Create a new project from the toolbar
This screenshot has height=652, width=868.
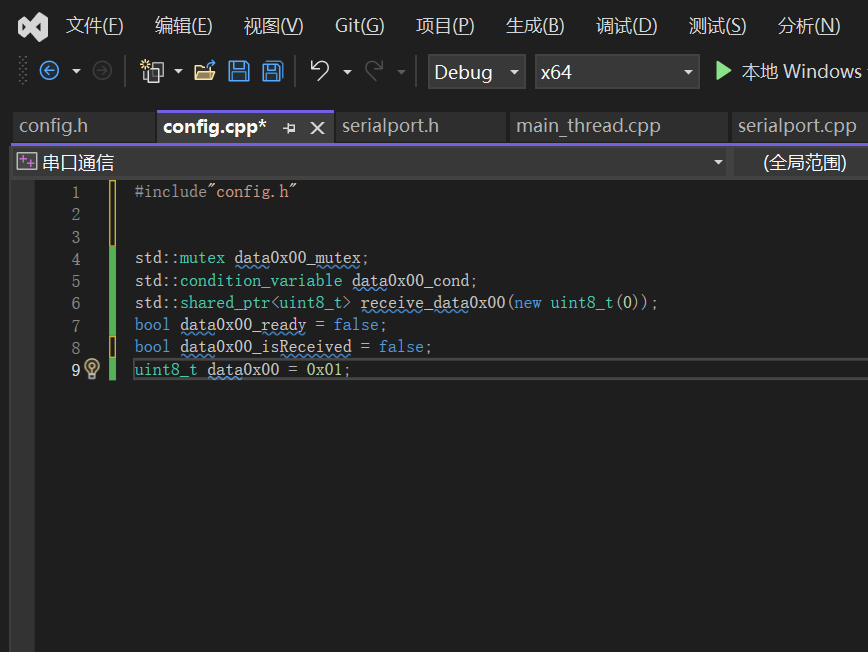point(152,71)
